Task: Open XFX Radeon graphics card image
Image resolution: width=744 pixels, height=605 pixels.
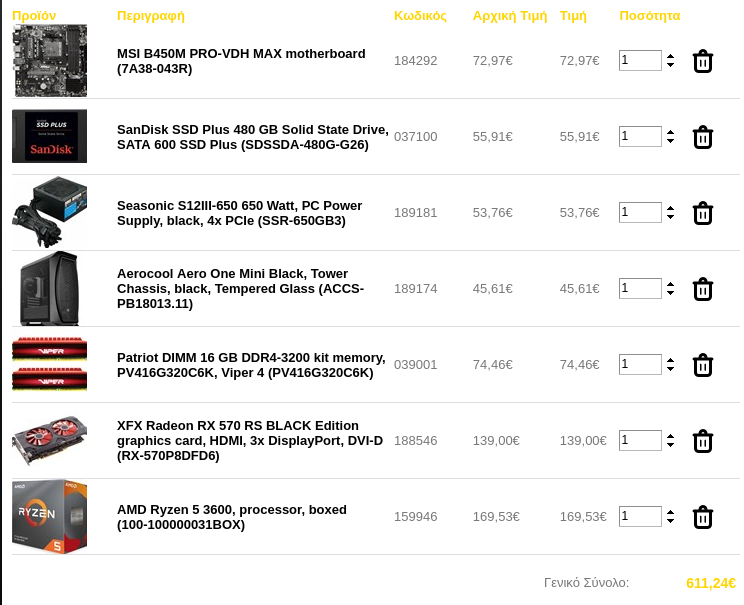Action: pyautogui.click(x=49, y=441)
